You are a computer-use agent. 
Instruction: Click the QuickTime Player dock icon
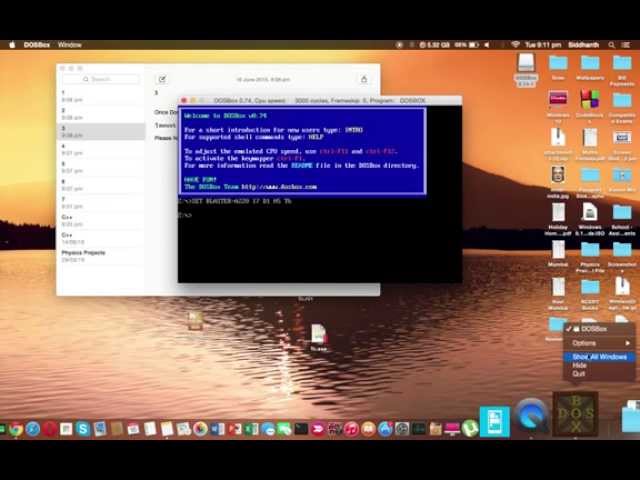pyautogui.click(x=531, y=416)
